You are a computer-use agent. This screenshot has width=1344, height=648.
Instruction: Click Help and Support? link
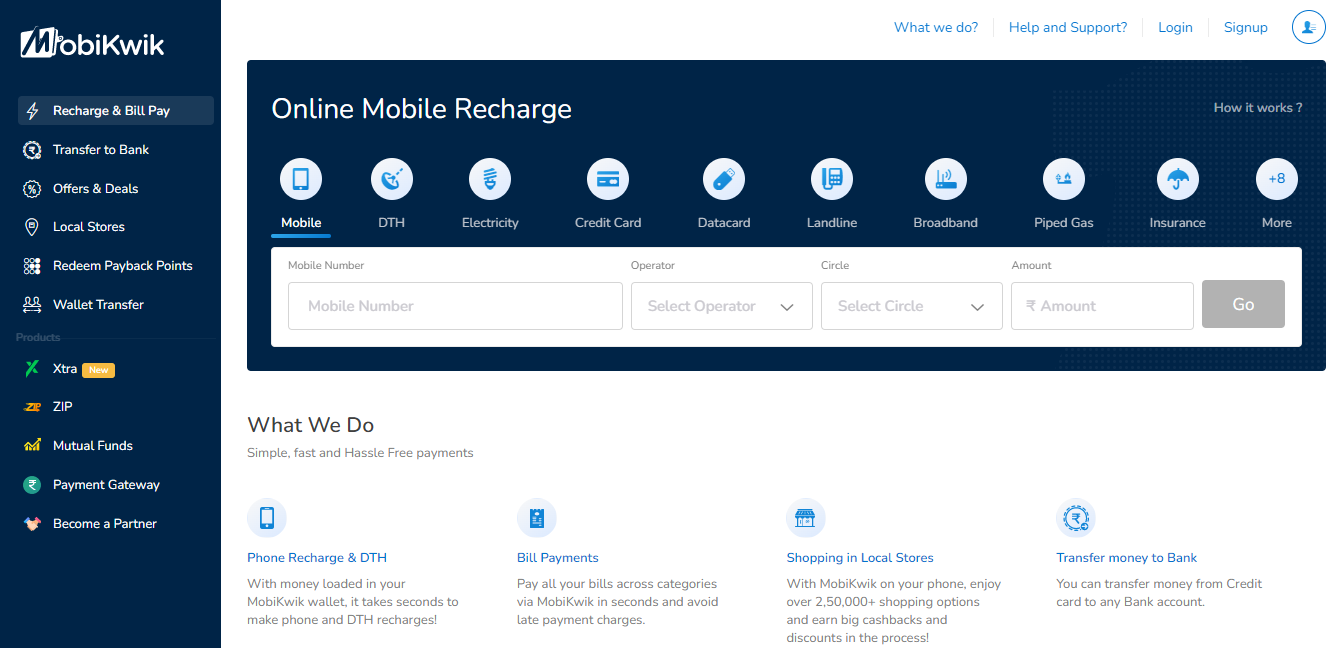(1068, 28)
